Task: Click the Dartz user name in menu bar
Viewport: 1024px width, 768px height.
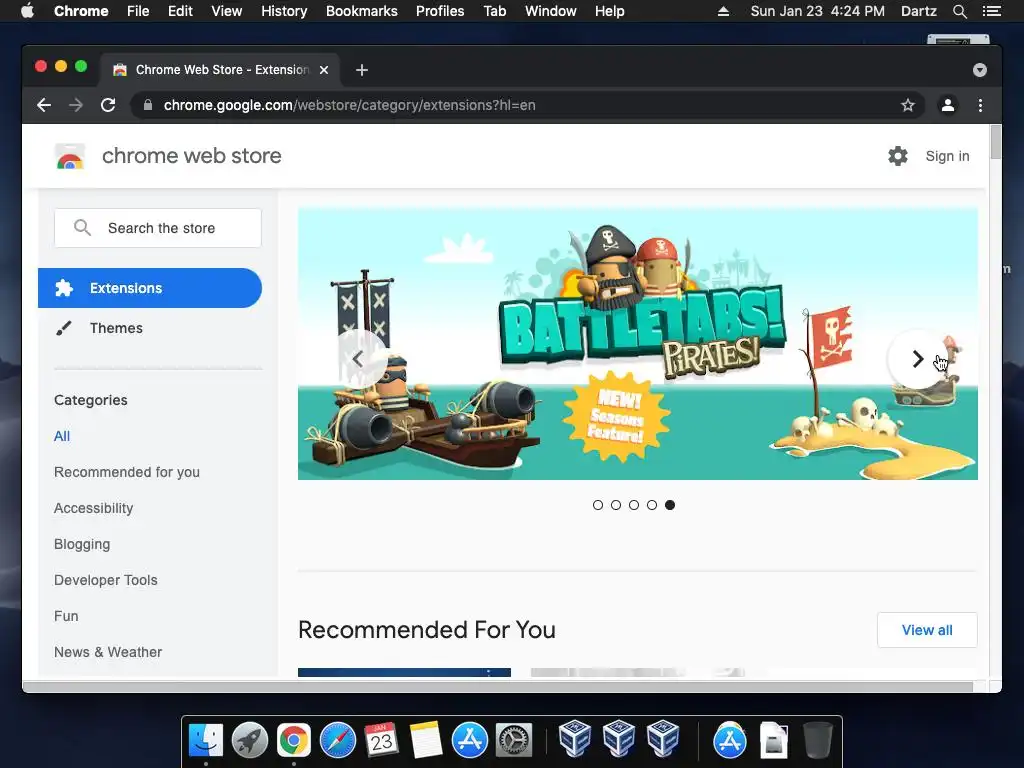Action: [918, 11]
